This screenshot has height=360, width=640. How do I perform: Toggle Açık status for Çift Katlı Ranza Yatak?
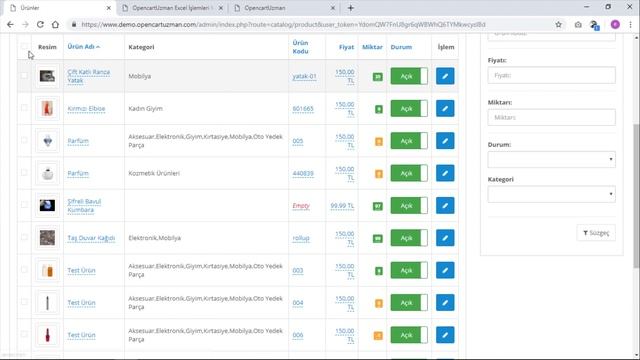(x=409, y=76)
